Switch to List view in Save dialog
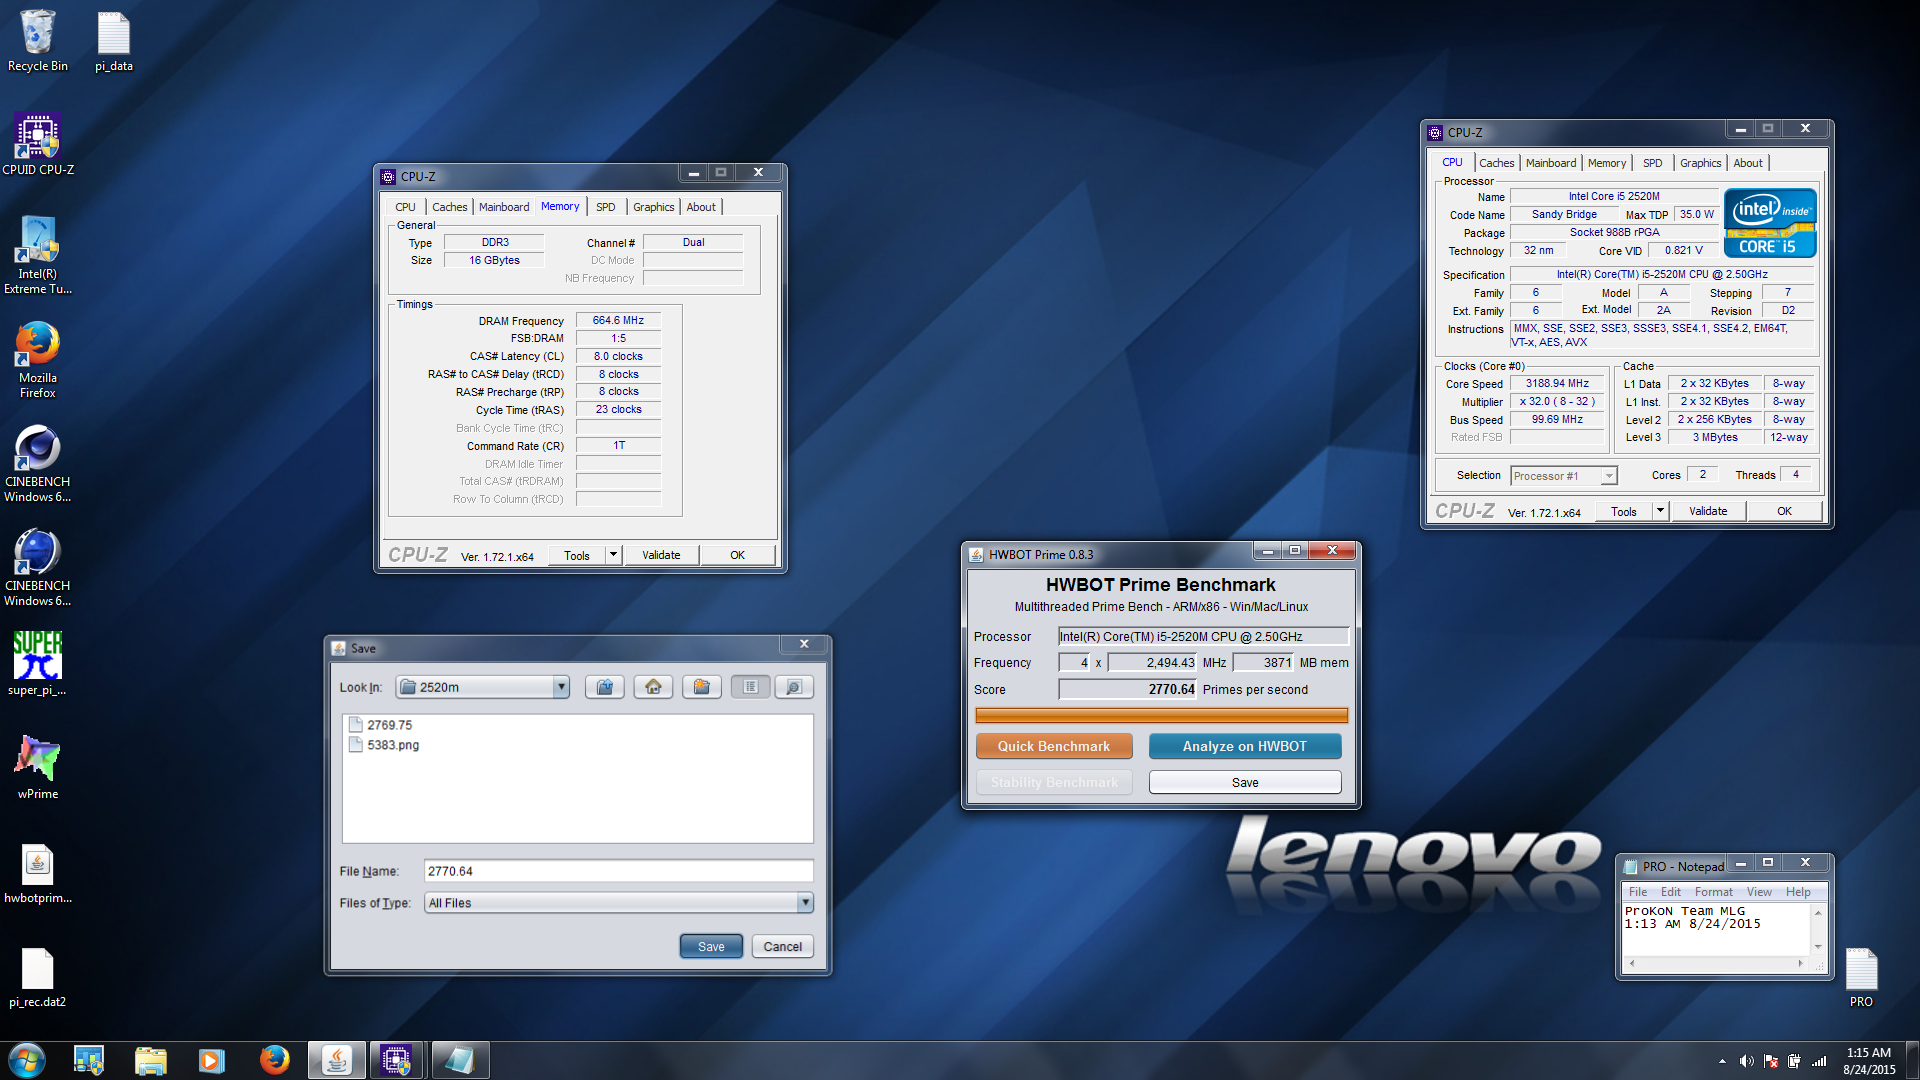This screenshot has height=1080, width=1920. tap(750, 687)
